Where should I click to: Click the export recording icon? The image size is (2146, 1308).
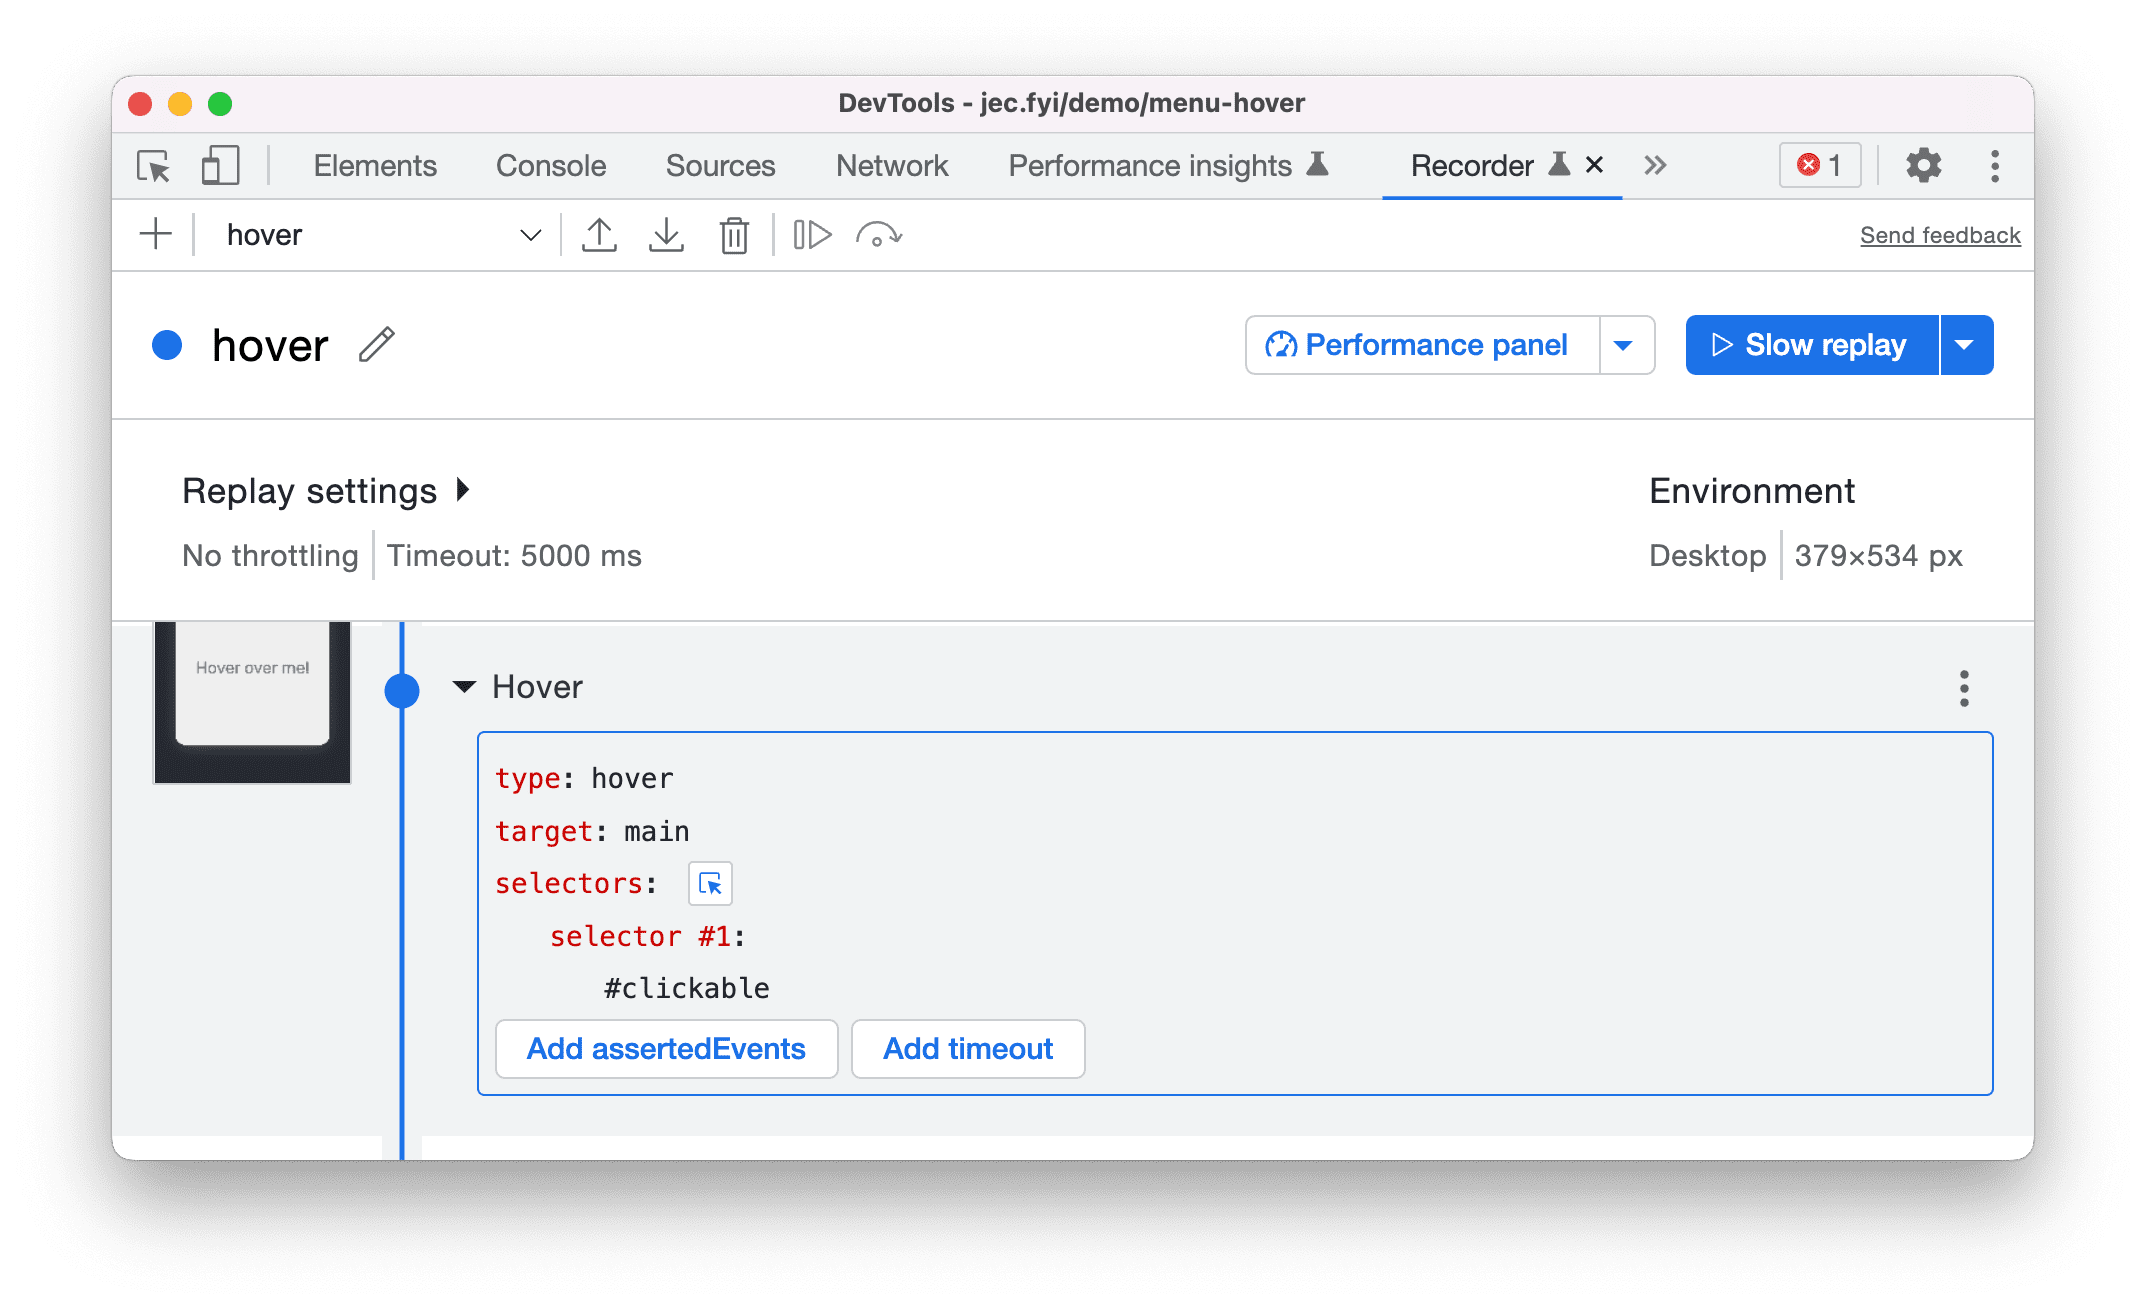click(599, 233)
